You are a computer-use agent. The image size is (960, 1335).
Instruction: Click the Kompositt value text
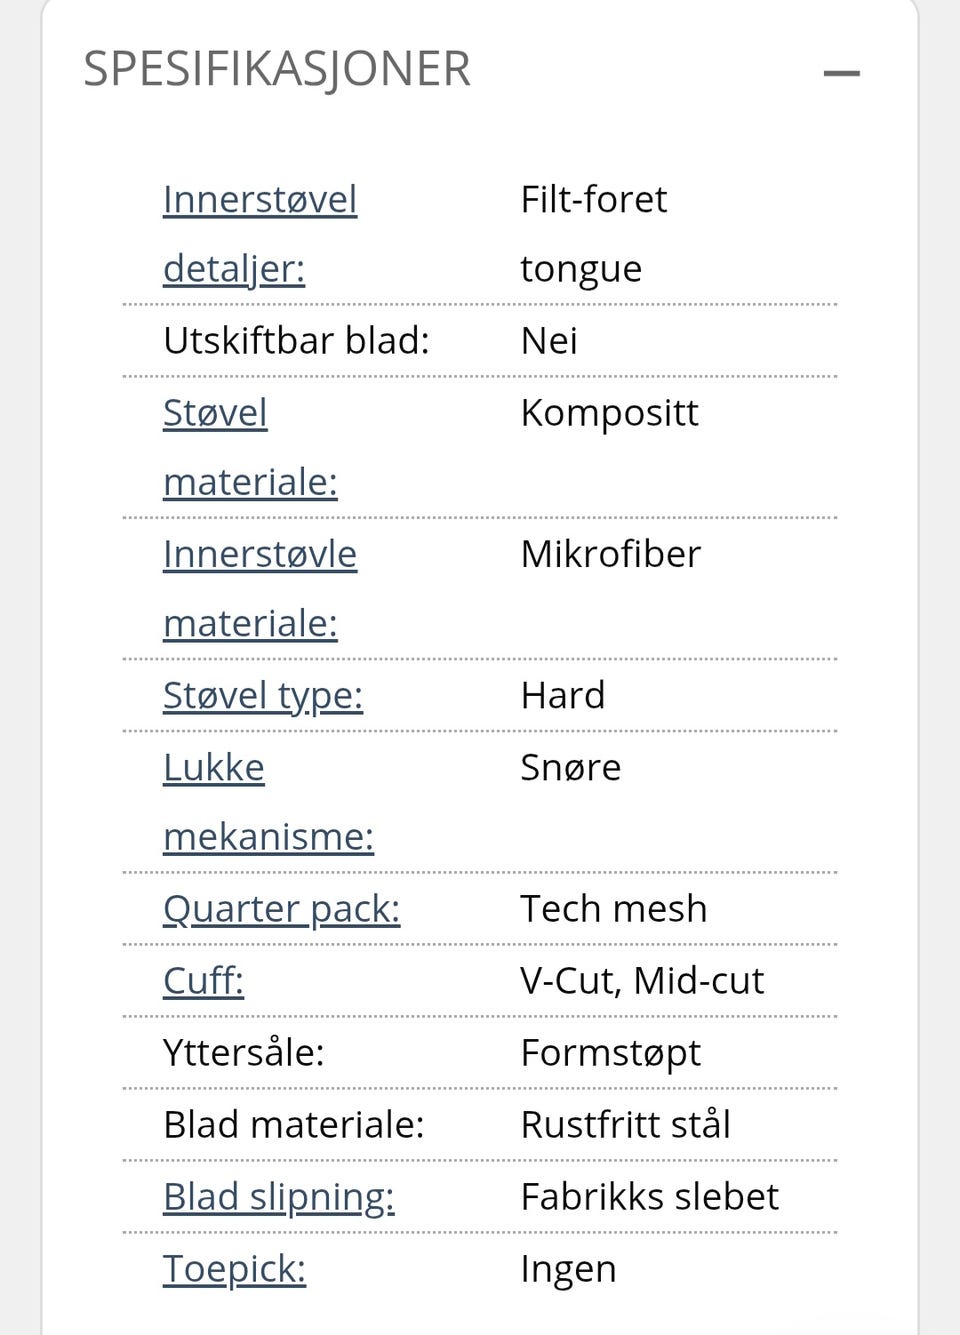609,412
